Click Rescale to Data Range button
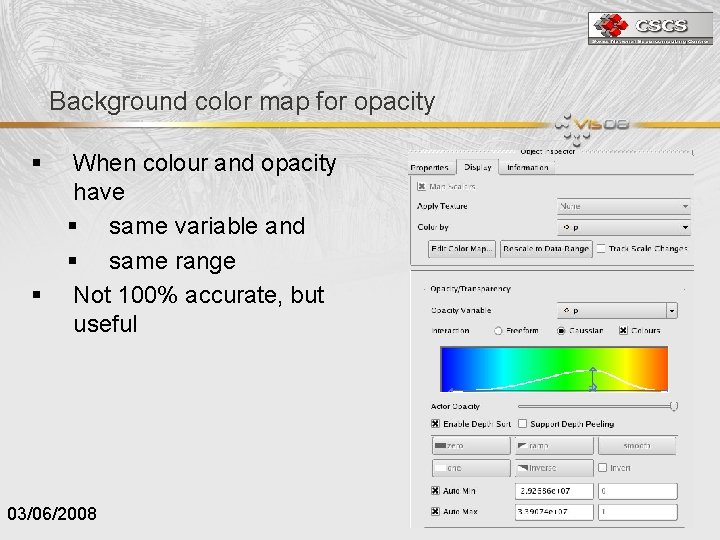The width and height of the screenshot is (720, 540). (x=546, y=249)
